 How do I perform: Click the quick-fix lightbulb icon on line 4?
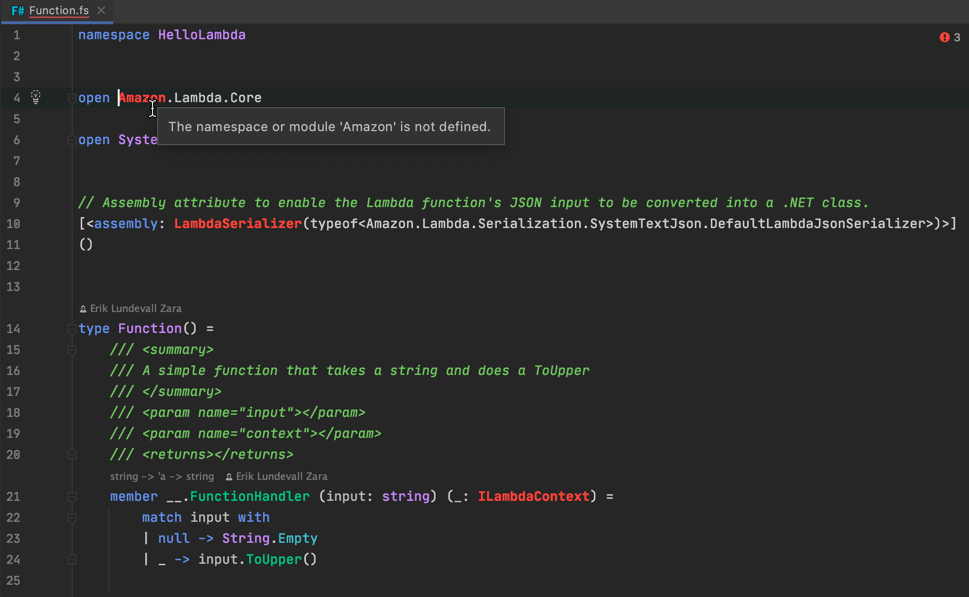pos(36,97)
